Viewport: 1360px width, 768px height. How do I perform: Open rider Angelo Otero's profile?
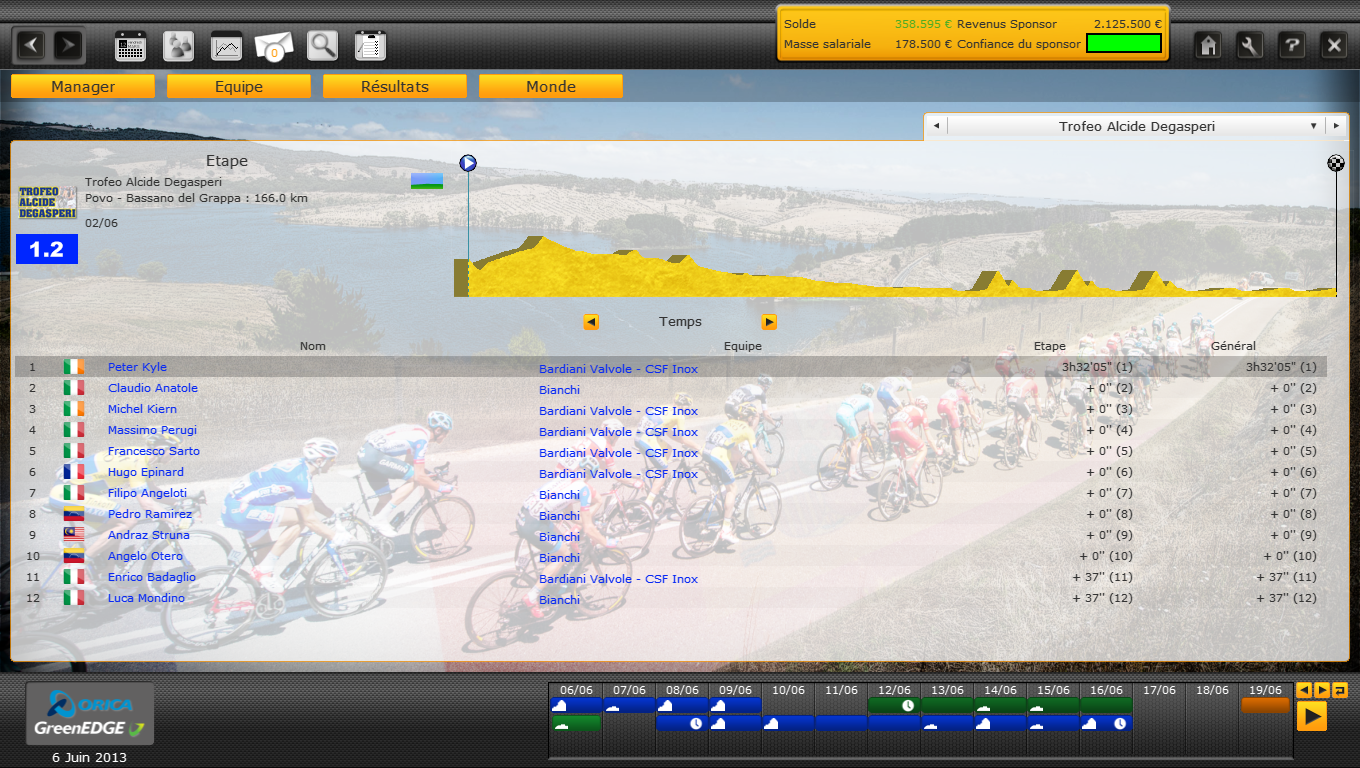point(145,556)
